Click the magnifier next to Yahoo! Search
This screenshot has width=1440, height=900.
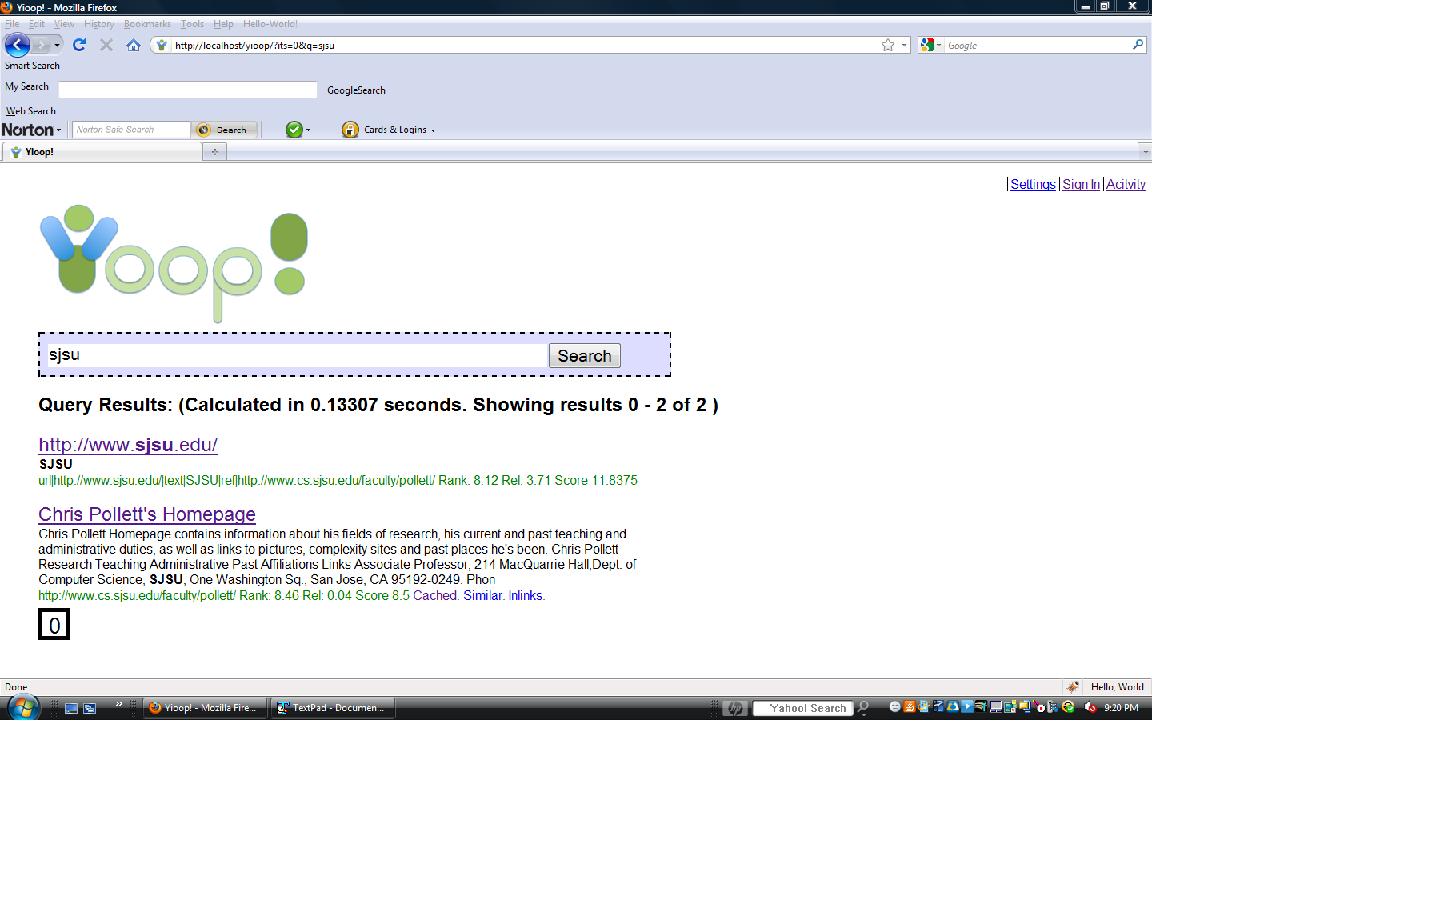[864, 708]
